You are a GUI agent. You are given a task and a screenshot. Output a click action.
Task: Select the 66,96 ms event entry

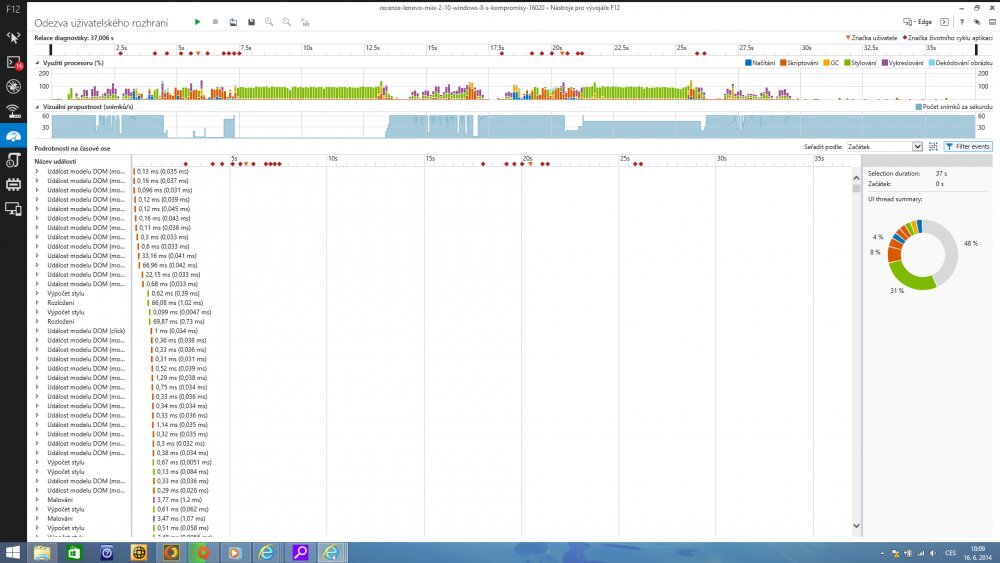[168, 265]
